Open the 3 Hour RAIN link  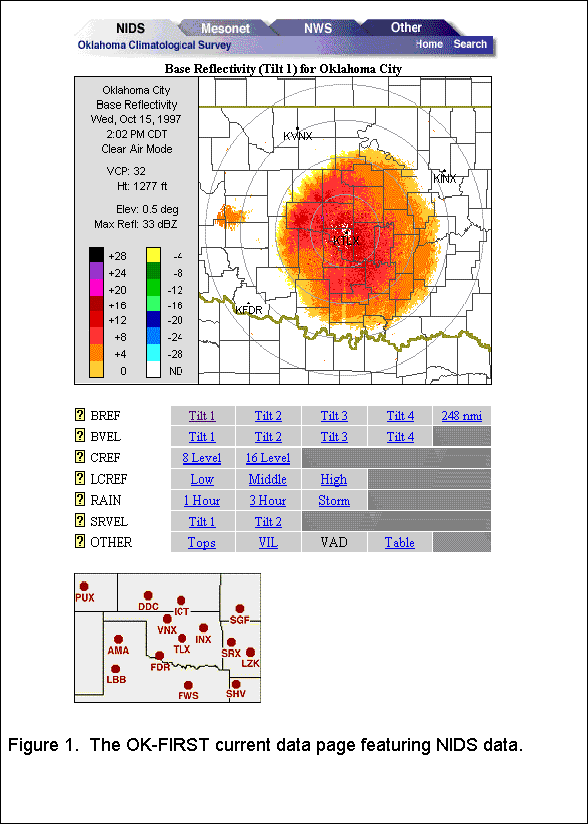tap(268, 500)
